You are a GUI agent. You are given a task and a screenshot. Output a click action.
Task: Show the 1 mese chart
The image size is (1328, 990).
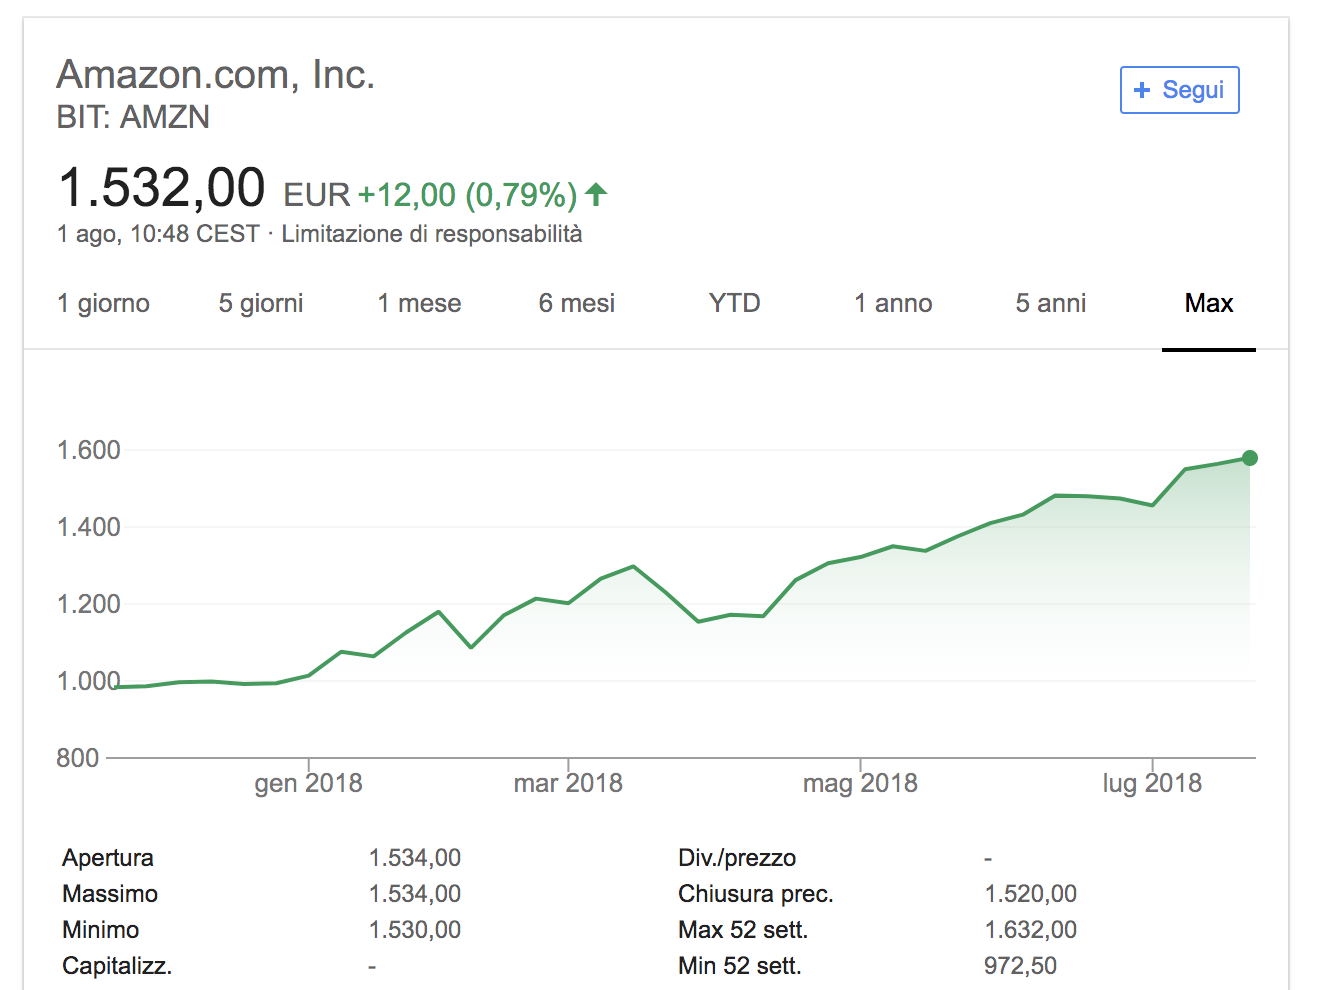click(419, 303)
